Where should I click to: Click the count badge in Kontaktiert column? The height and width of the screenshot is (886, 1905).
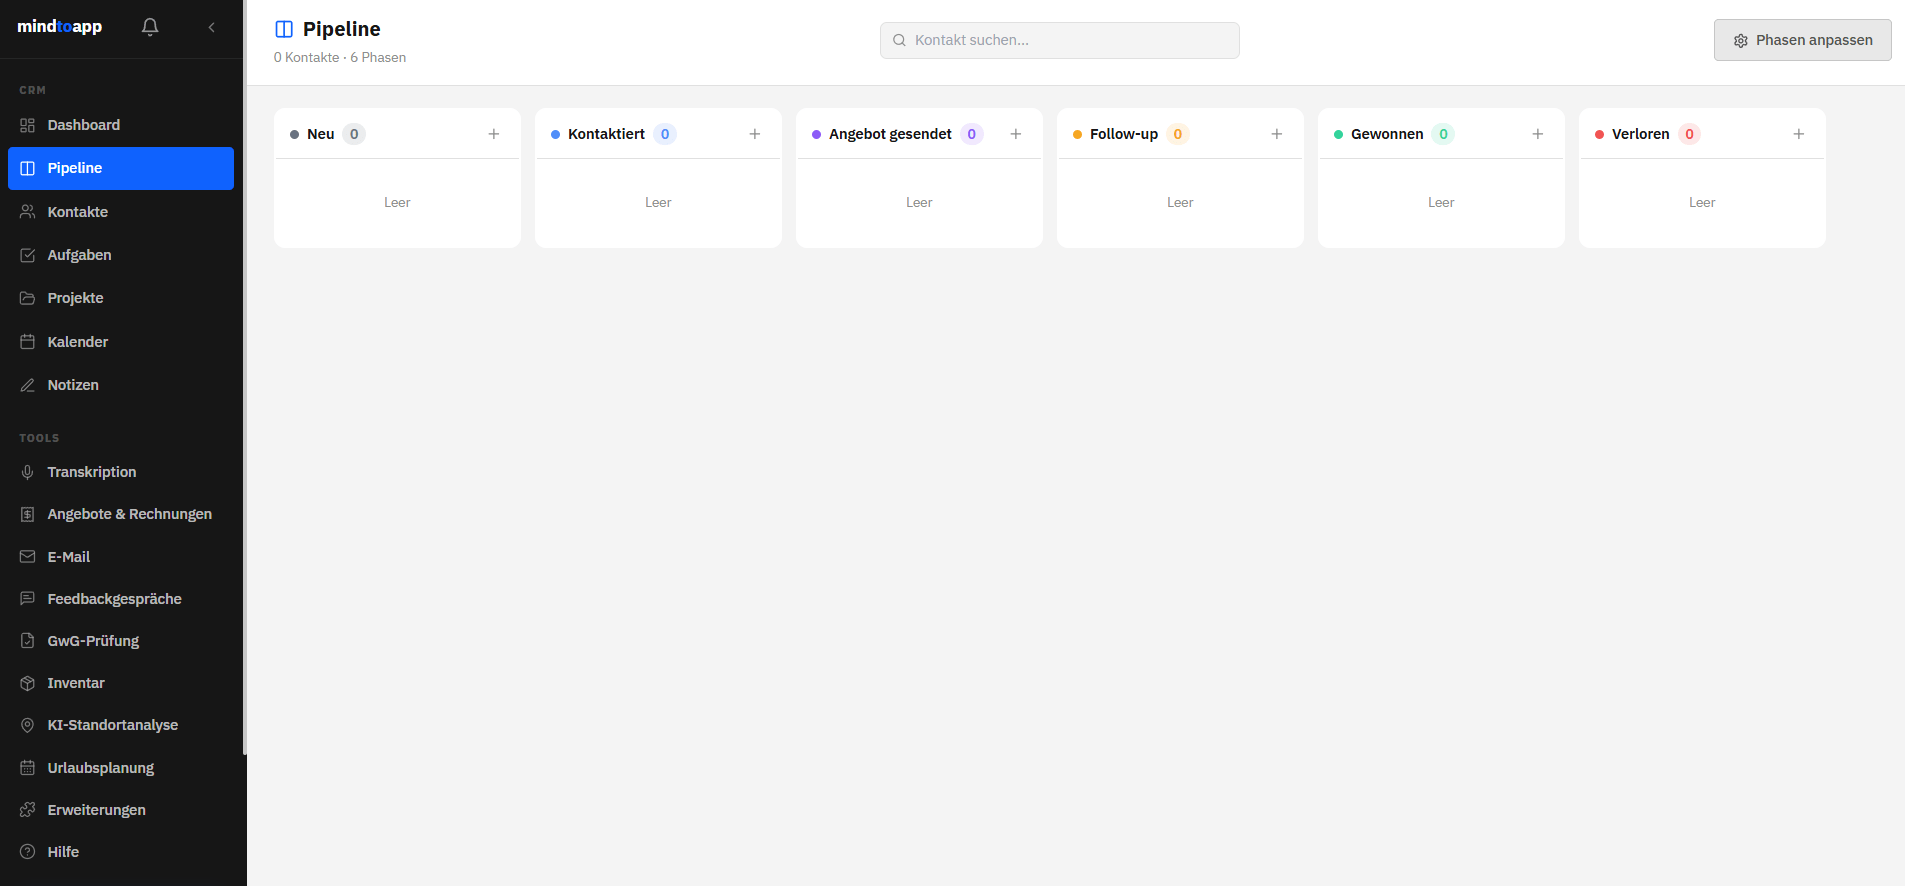click(x=665, y=134)
